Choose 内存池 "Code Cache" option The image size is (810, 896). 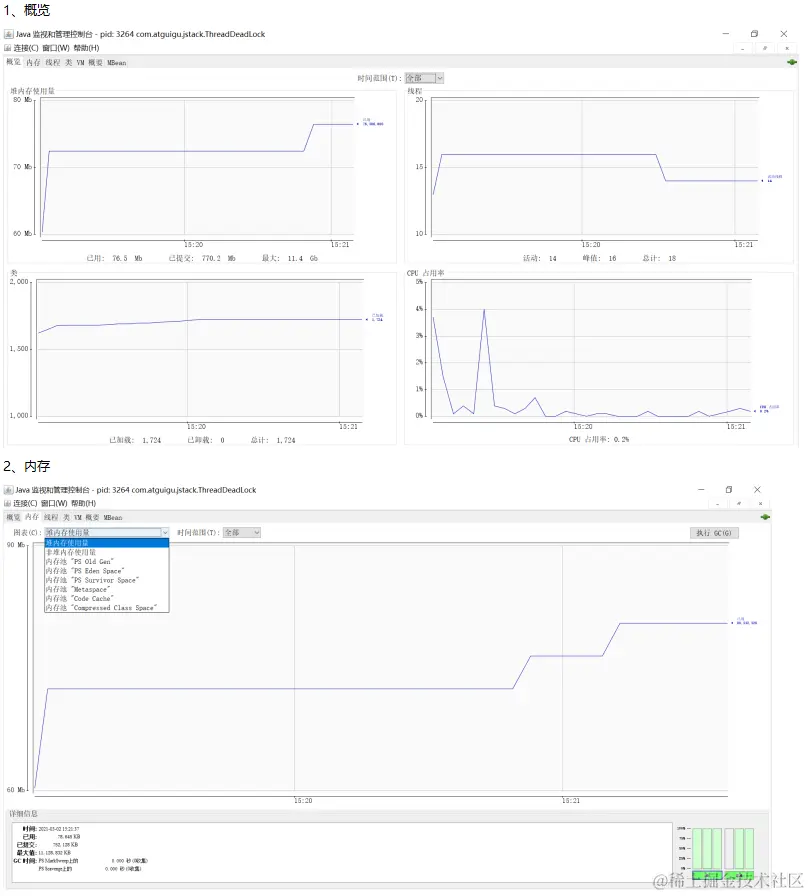tap(107, 598)
